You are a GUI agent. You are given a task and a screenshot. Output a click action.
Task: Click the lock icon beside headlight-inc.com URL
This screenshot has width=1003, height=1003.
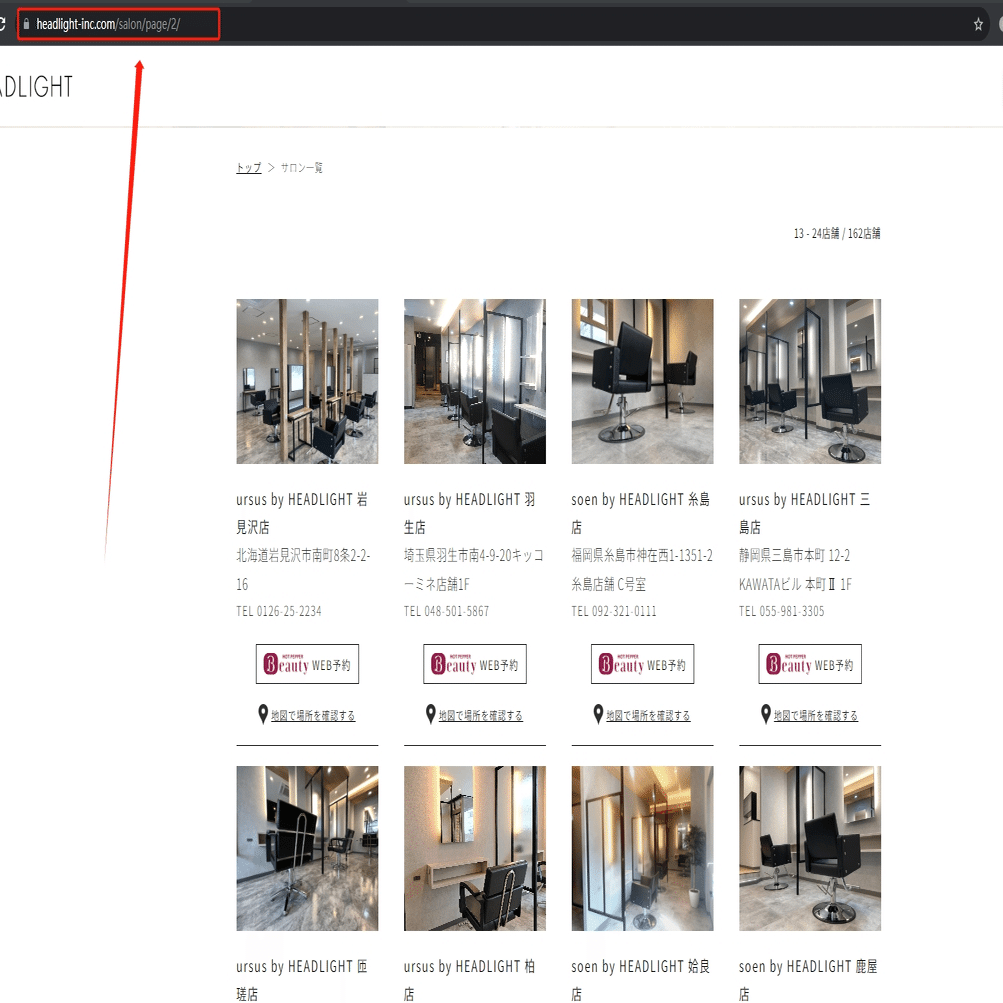coord(26,24)
